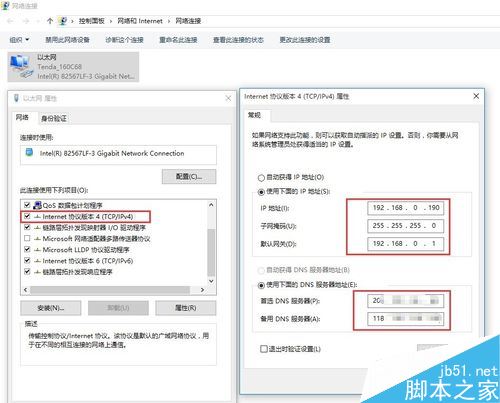The height and width of the screenshot is (403, 500).
Task: Click the 安装(N)... button
Action: pos(51,308)
